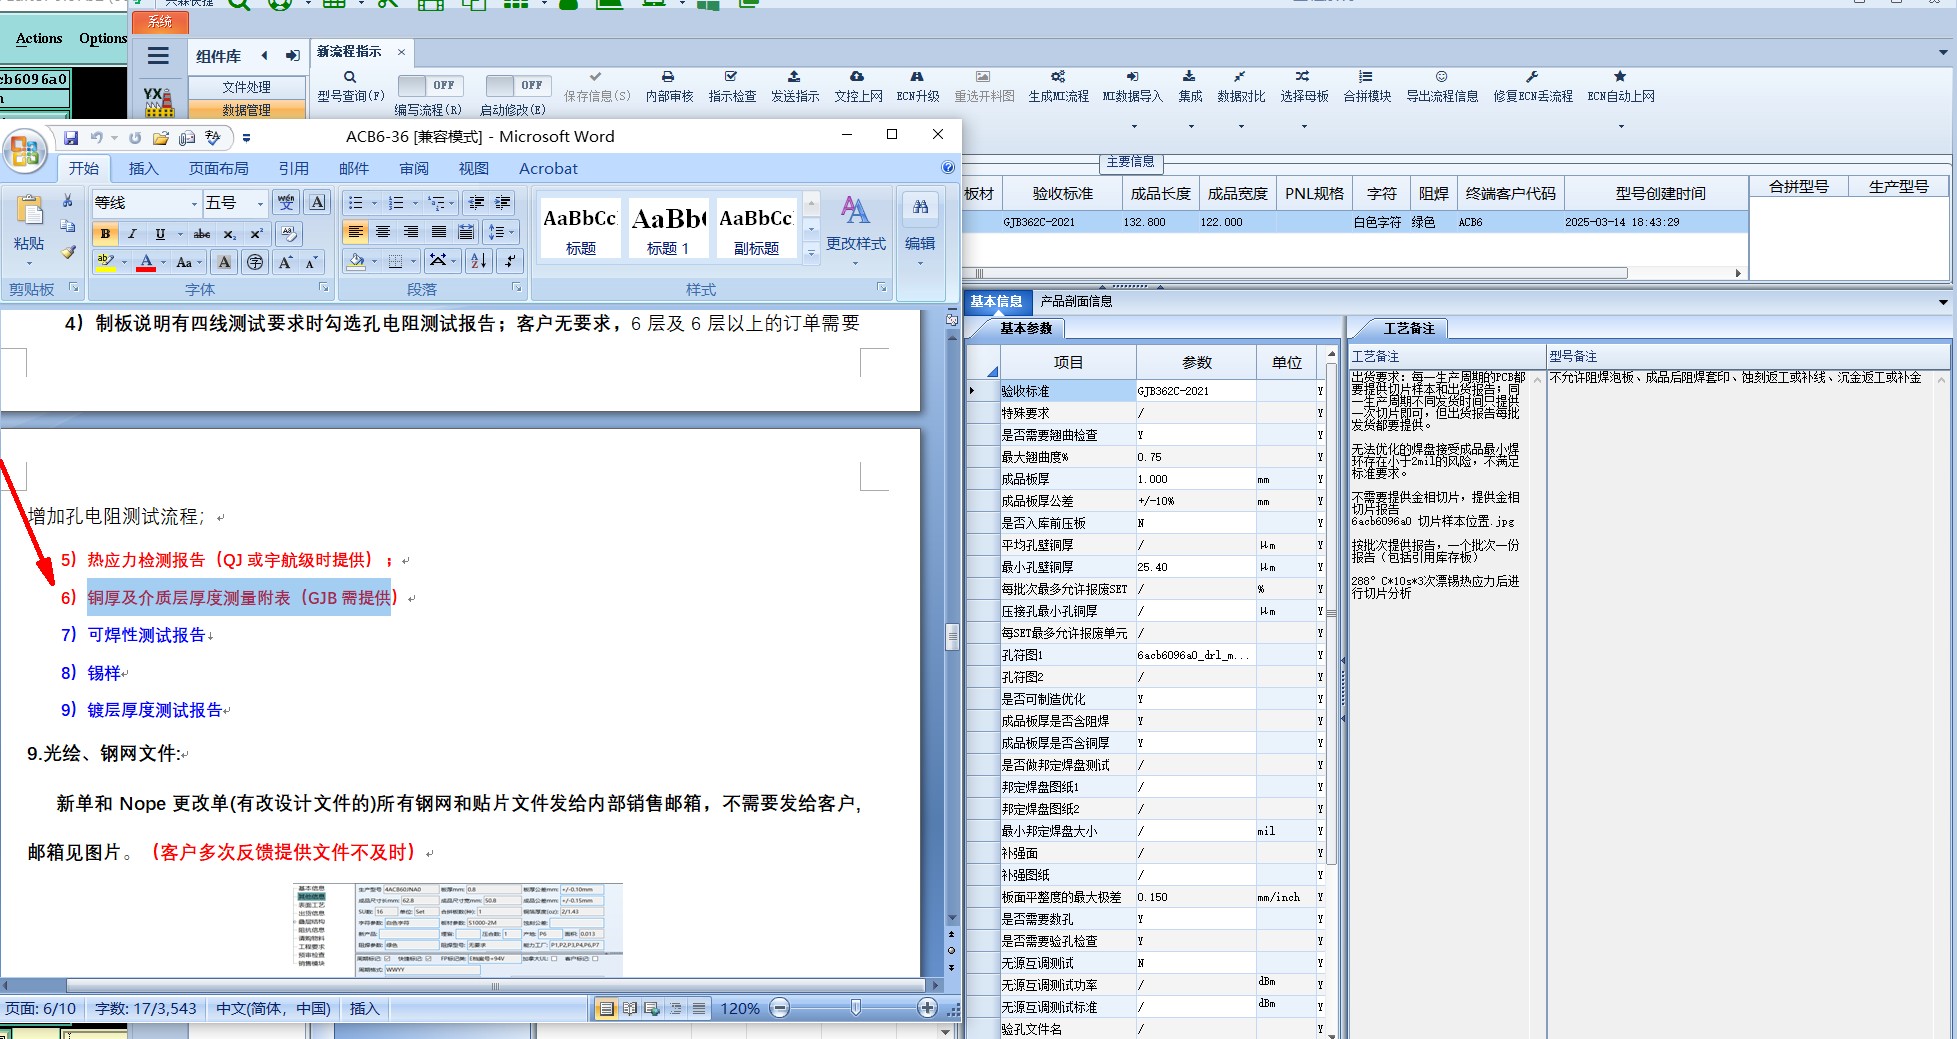Apply the 标题 1 style

click(667, 228)
